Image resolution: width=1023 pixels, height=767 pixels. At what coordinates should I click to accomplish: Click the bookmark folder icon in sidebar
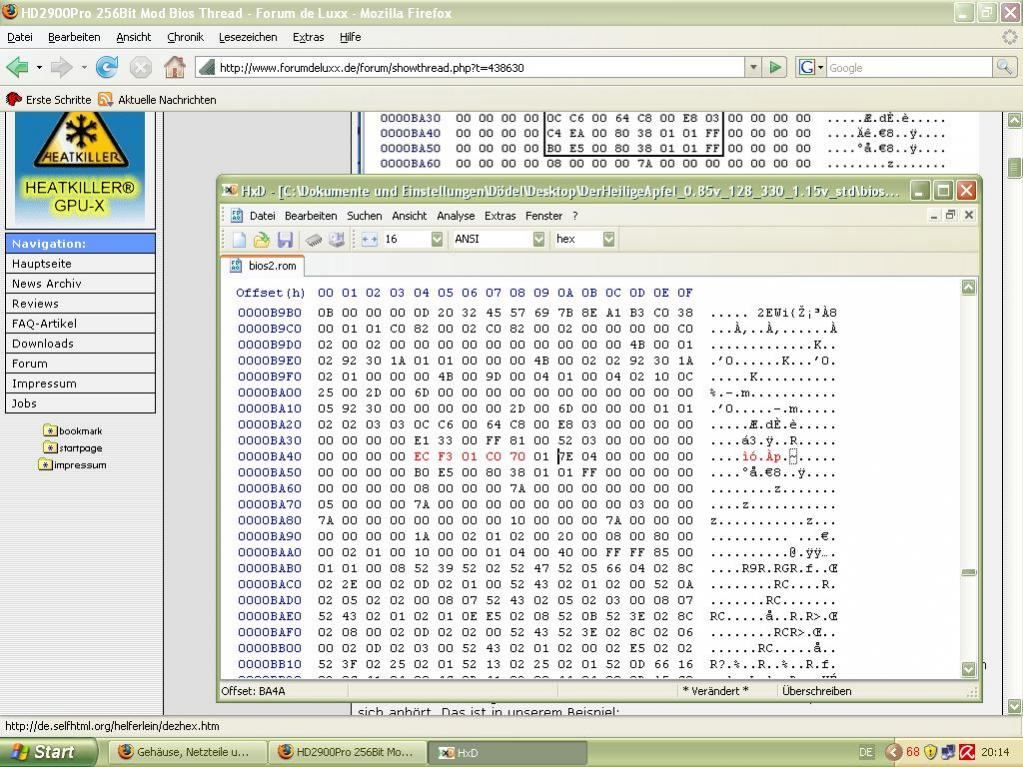pyautogui.click(x=50, y=430)
